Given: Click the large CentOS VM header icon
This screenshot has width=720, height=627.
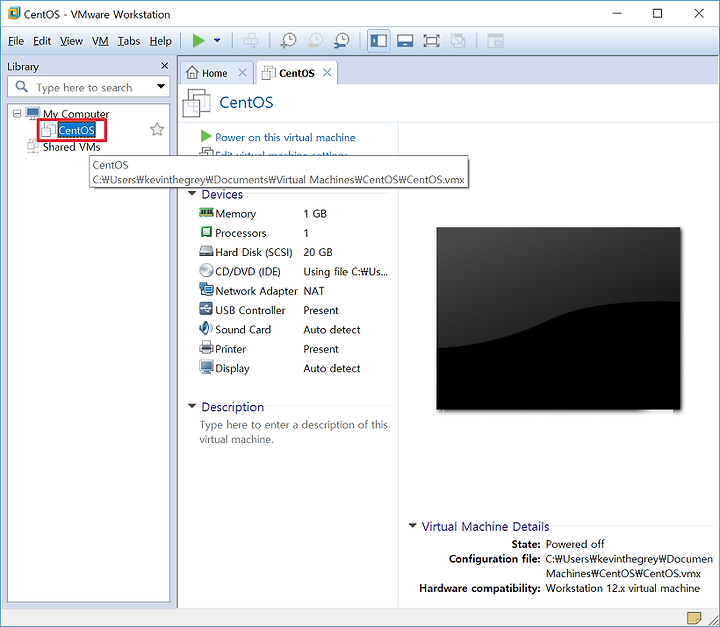Looking at the screenshot, I should point(197,102).
